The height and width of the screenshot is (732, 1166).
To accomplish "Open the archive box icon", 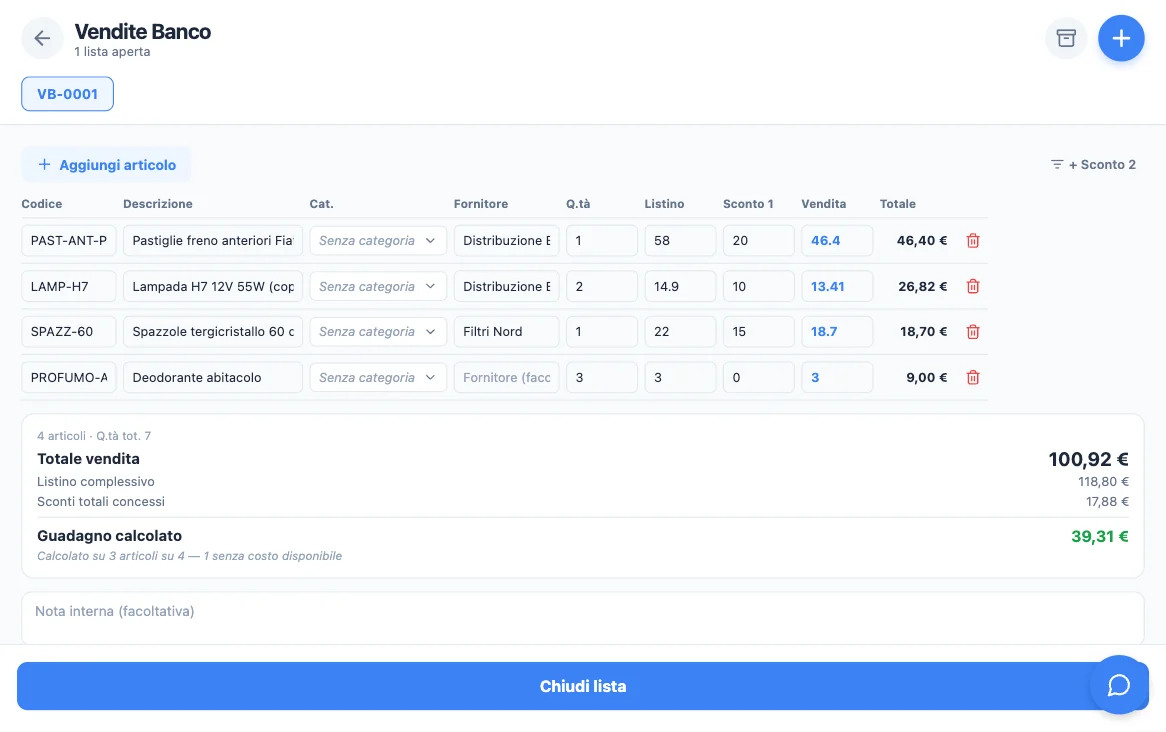I will click(1066, 38).
